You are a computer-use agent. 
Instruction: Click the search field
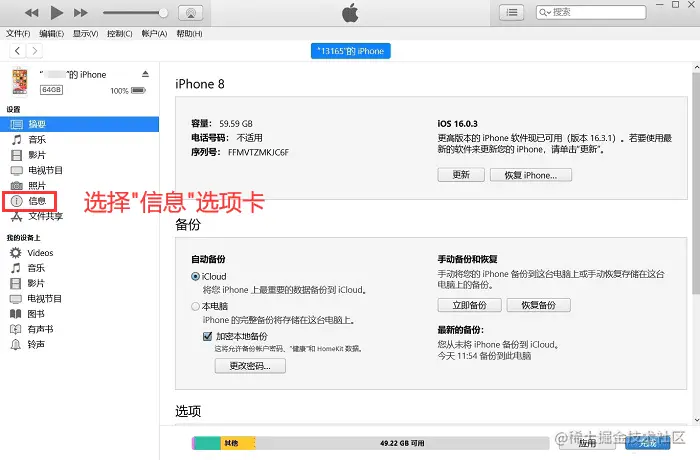click(x=591, y=13)
